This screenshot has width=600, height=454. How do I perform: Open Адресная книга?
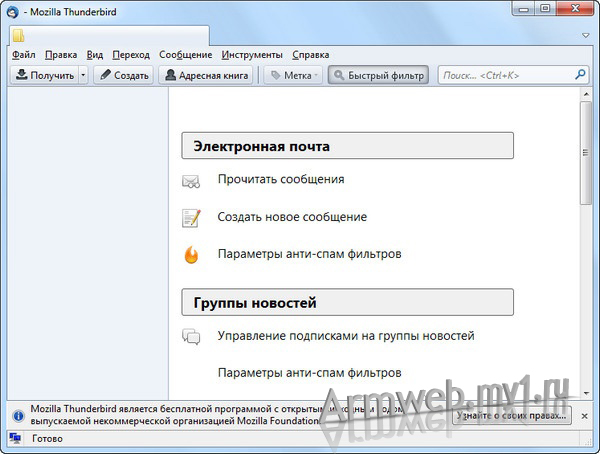click(206, 75)
